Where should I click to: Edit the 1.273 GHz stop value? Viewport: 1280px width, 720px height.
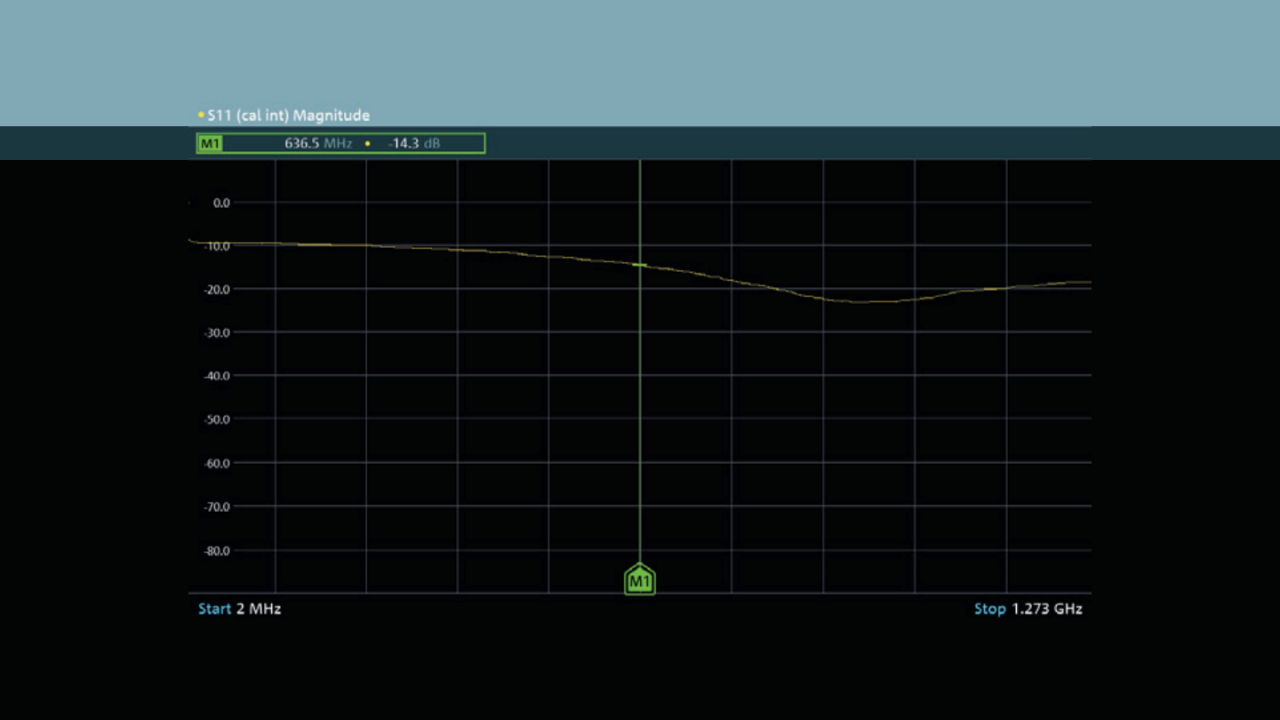click(x=1047, y=609)
